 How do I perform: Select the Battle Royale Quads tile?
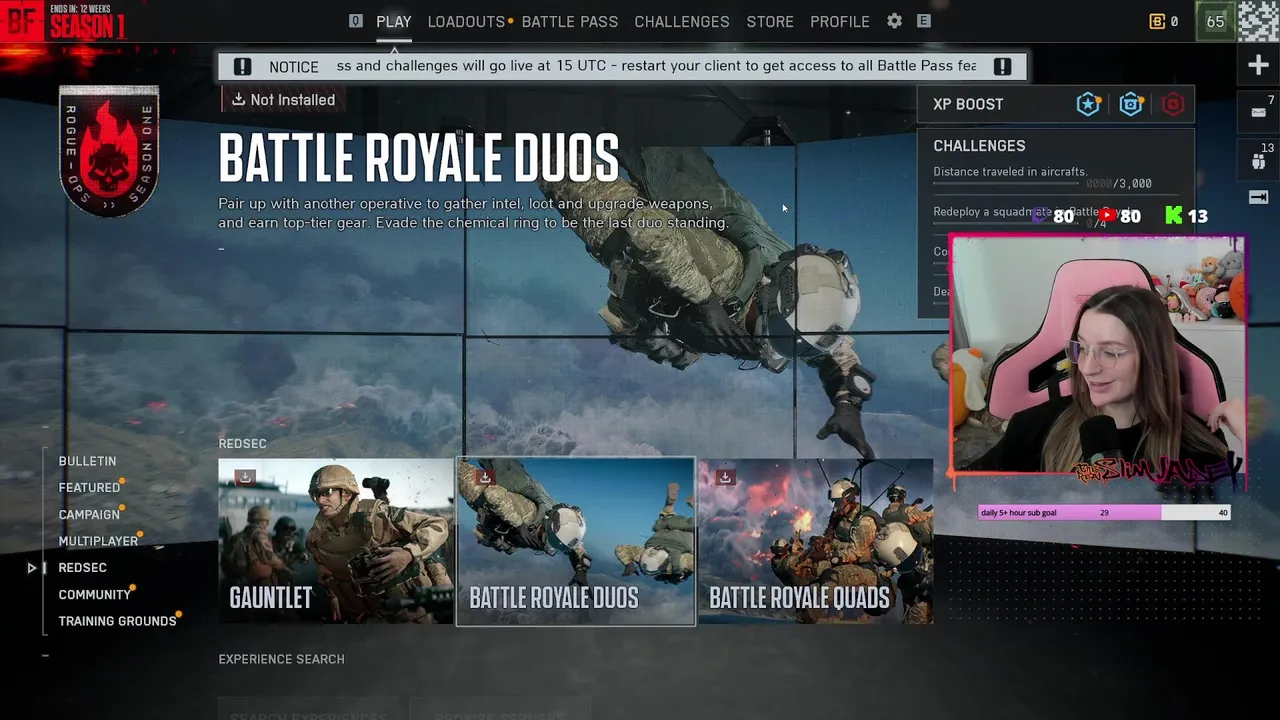point(815,541)
